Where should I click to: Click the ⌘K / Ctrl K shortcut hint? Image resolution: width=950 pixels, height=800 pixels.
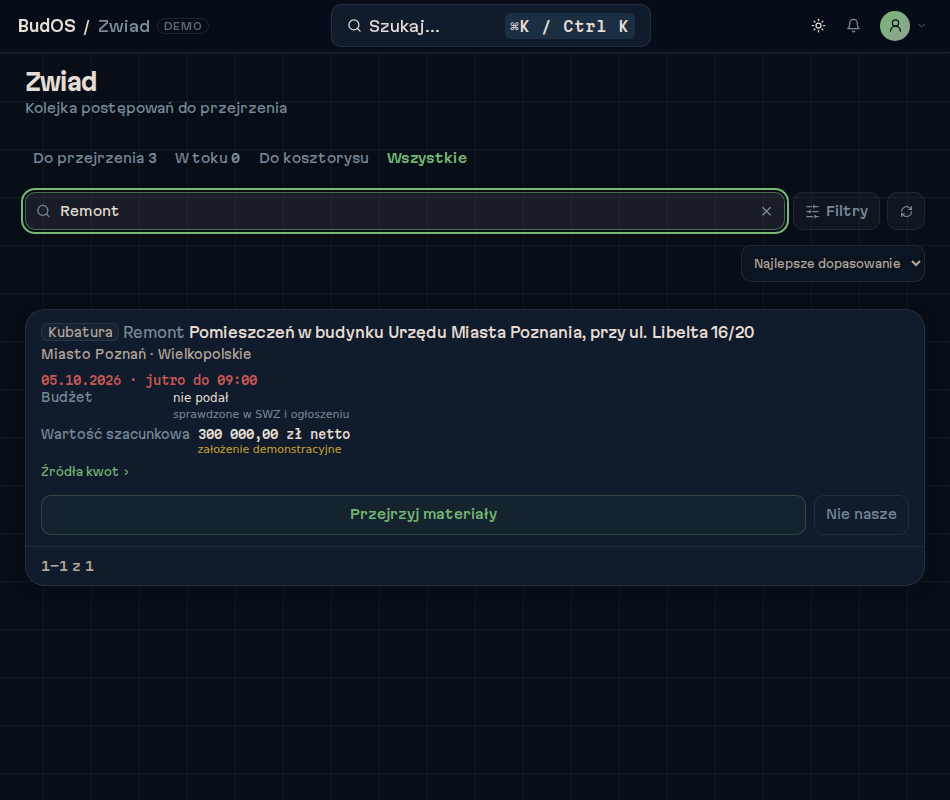click(570, 26)
